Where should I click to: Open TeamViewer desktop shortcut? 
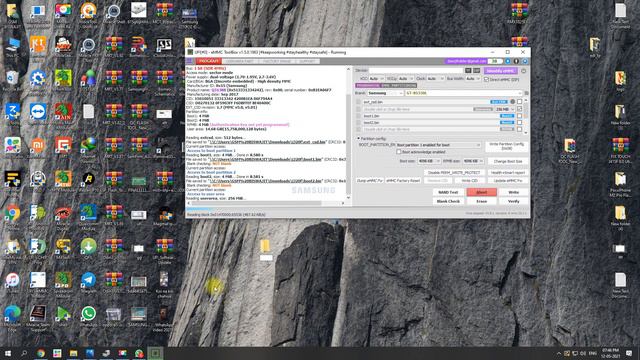click(x=38, y=111)
